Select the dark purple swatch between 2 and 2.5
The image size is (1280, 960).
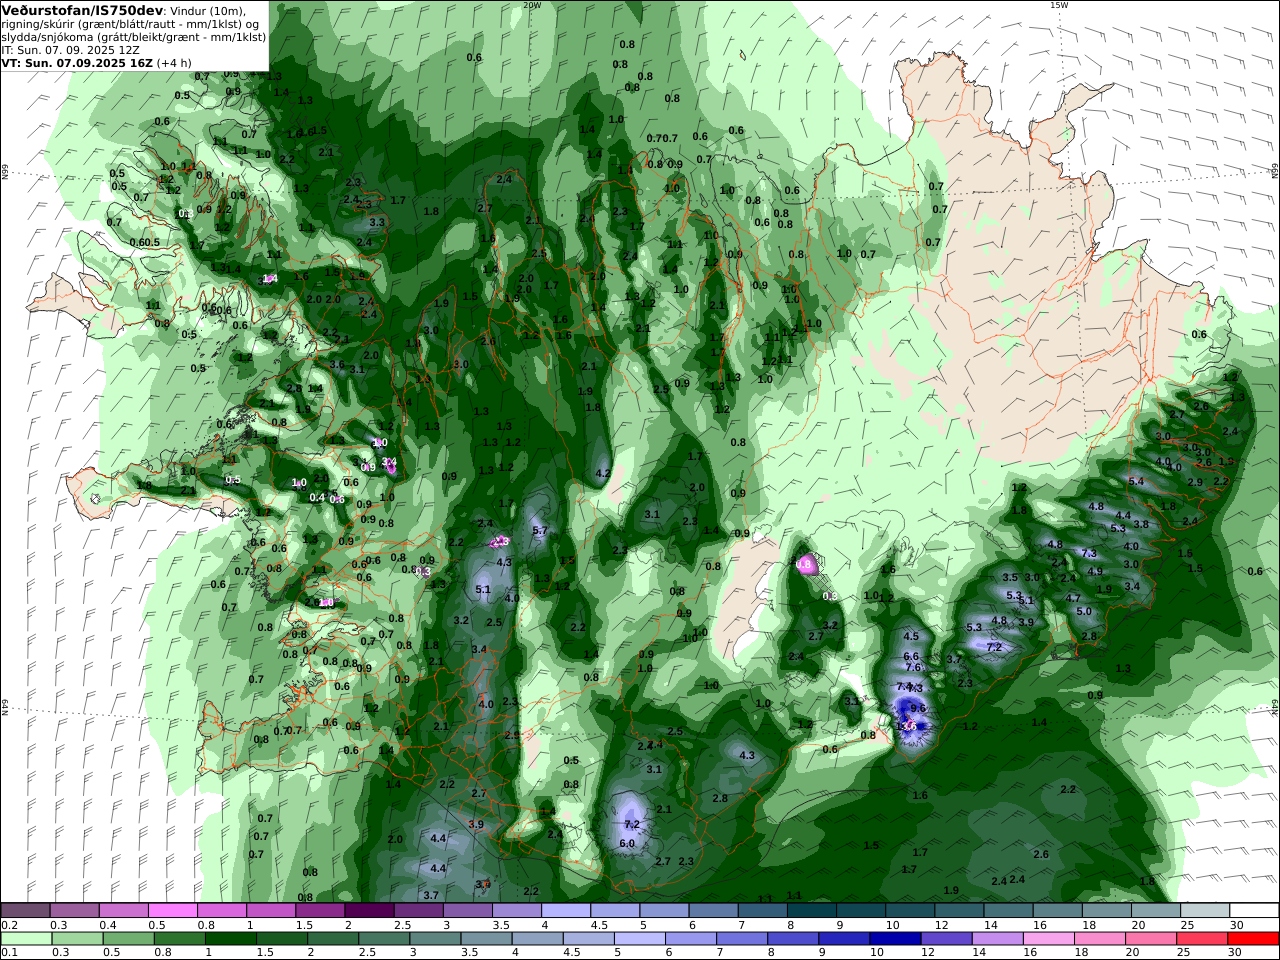pos(368,910)
